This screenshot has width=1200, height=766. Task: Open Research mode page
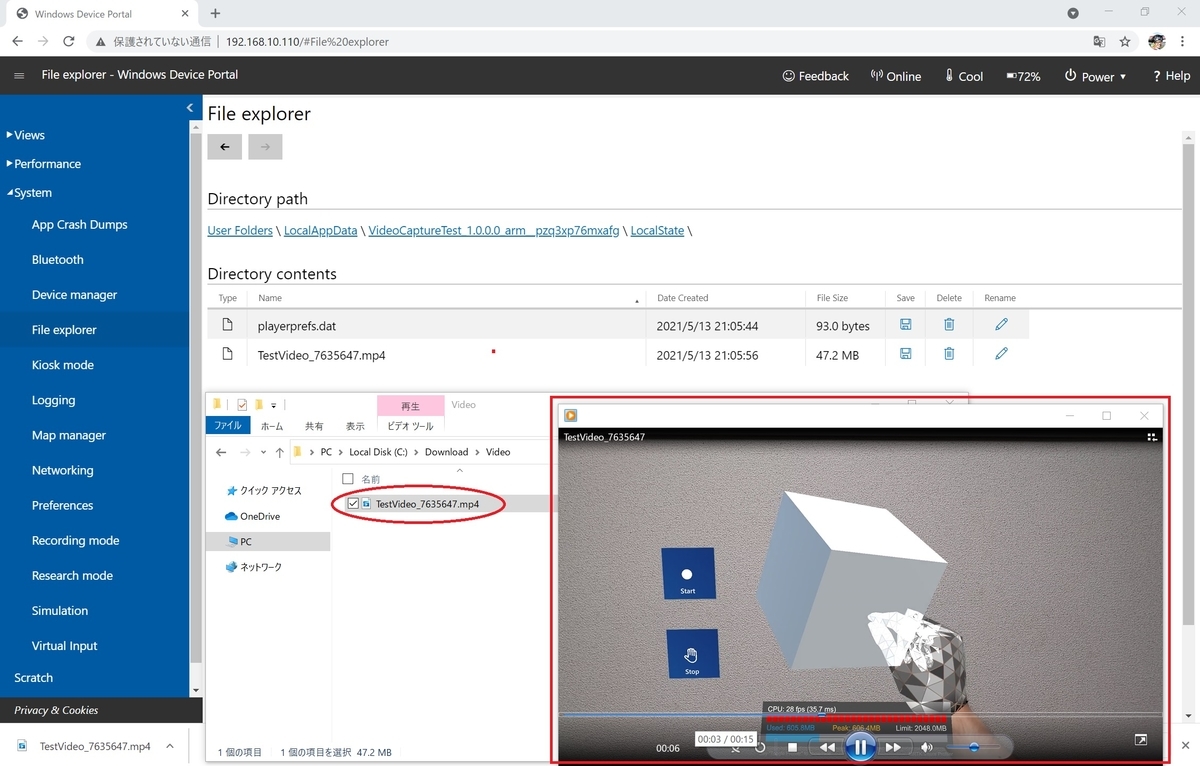(72, 576)
